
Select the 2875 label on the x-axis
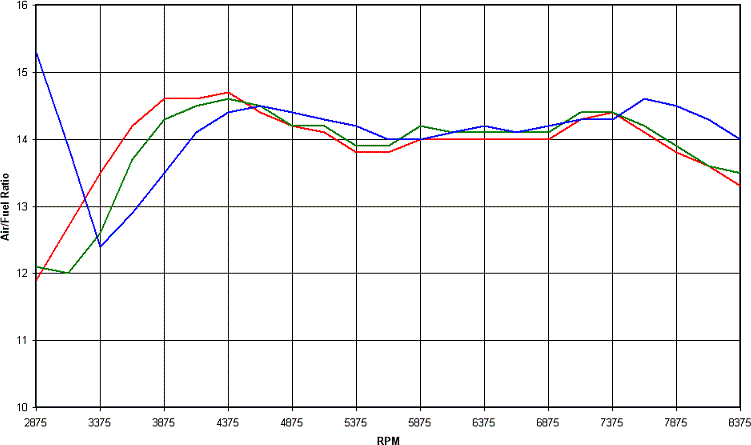[x=36, y=421]
